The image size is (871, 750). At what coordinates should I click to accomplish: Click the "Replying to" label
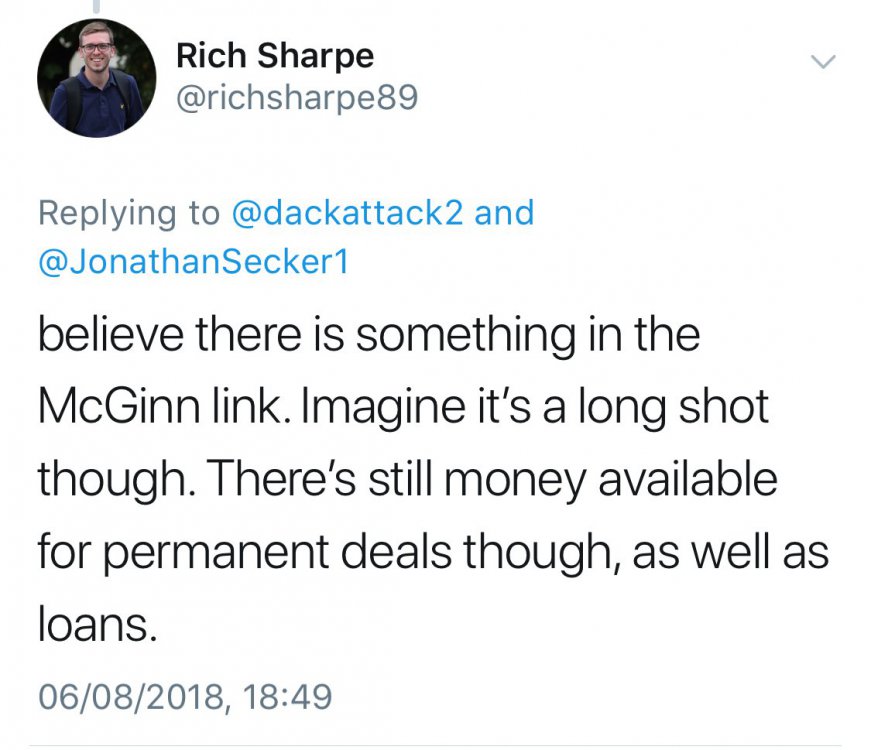128,213
